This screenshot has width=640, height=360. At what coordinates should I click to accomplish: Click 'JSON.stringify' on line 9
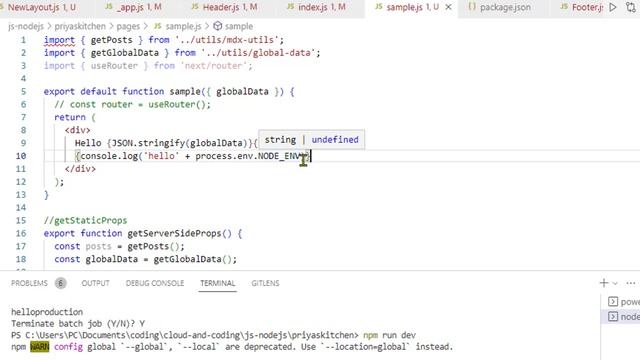click(x=148, y=143)
